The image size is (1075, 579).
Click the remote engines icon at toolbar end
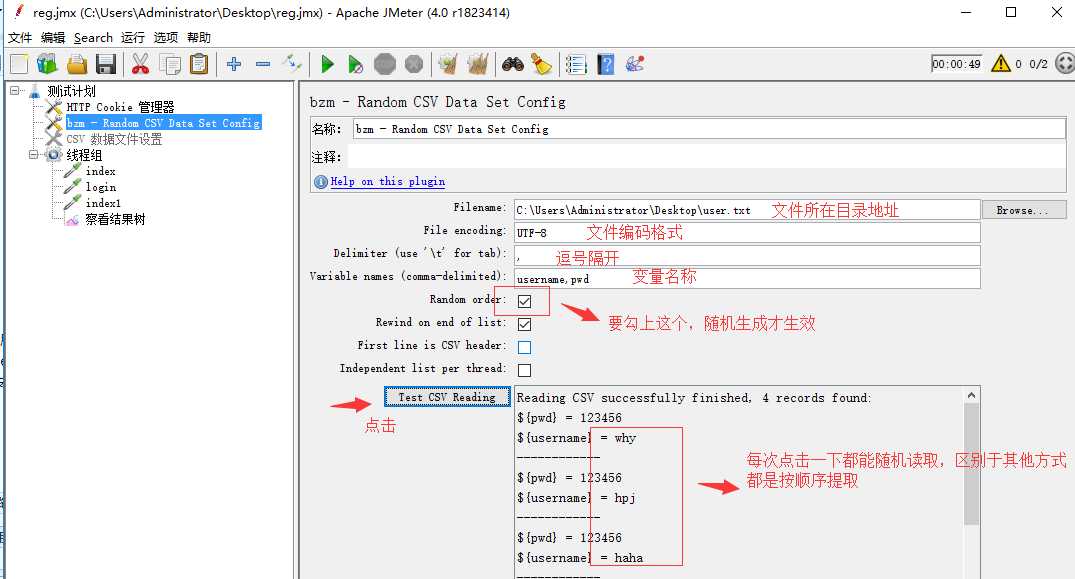coord(1065,64)
